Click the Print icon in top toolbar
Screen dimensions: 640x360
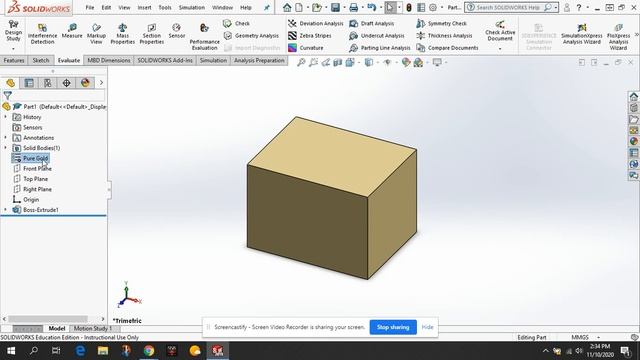coord(353,7)
